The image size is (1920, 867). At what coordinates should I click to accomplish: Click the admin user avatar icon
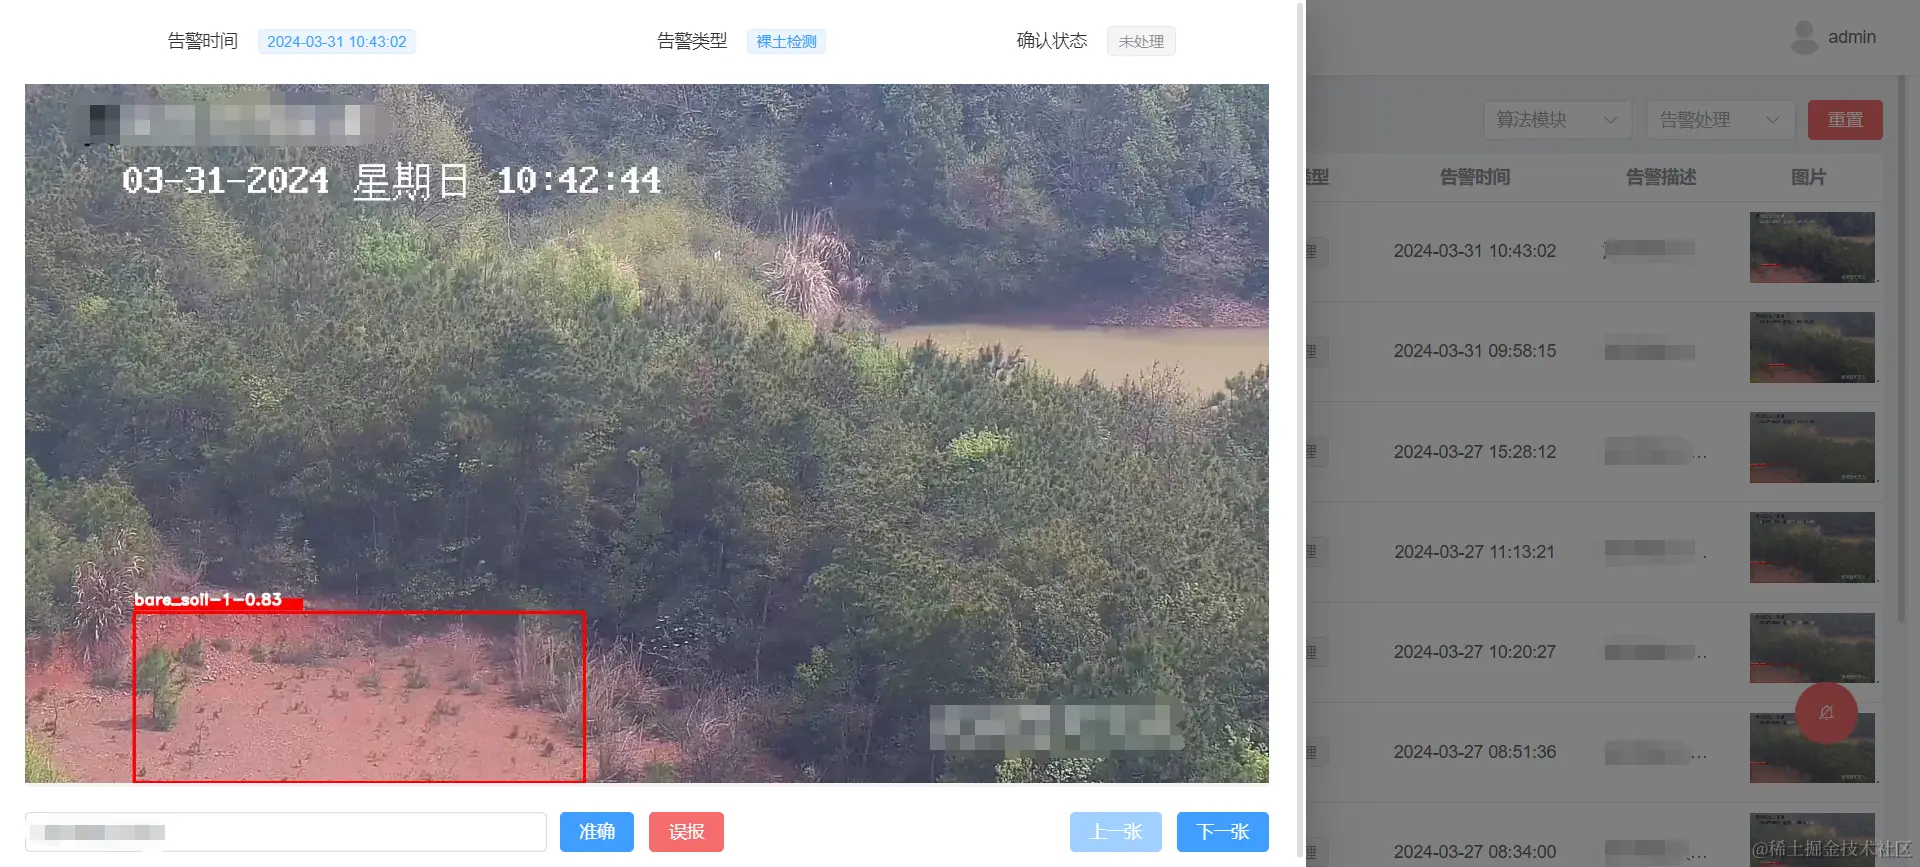(x=1804, y=37)
